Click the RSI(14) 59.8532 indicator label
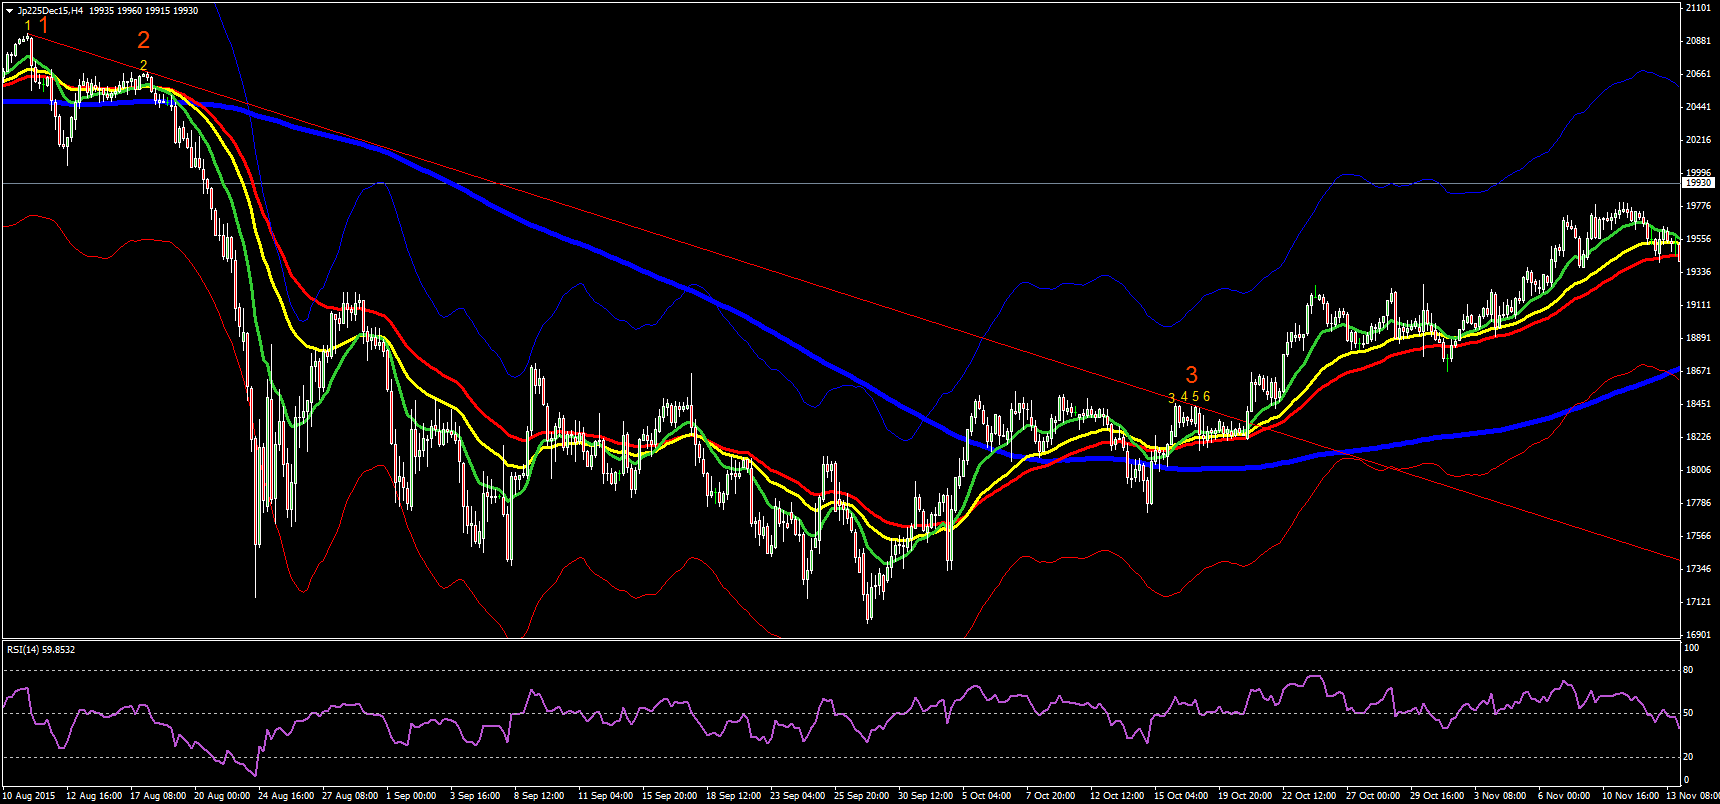Image resolution: width=1720 pixels, height=804 pixels. pyautogui.click(x=41, y=650)
